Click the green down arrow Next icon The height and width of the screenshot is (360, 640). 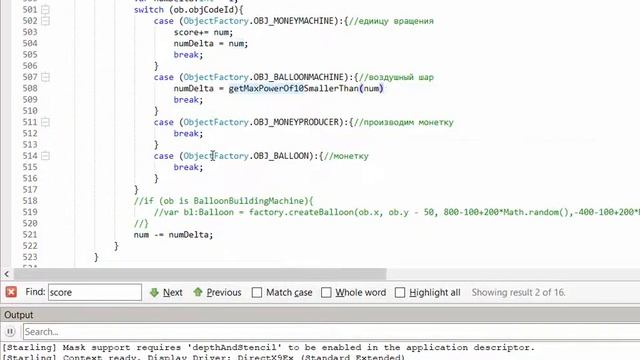[x=154, y=292]
